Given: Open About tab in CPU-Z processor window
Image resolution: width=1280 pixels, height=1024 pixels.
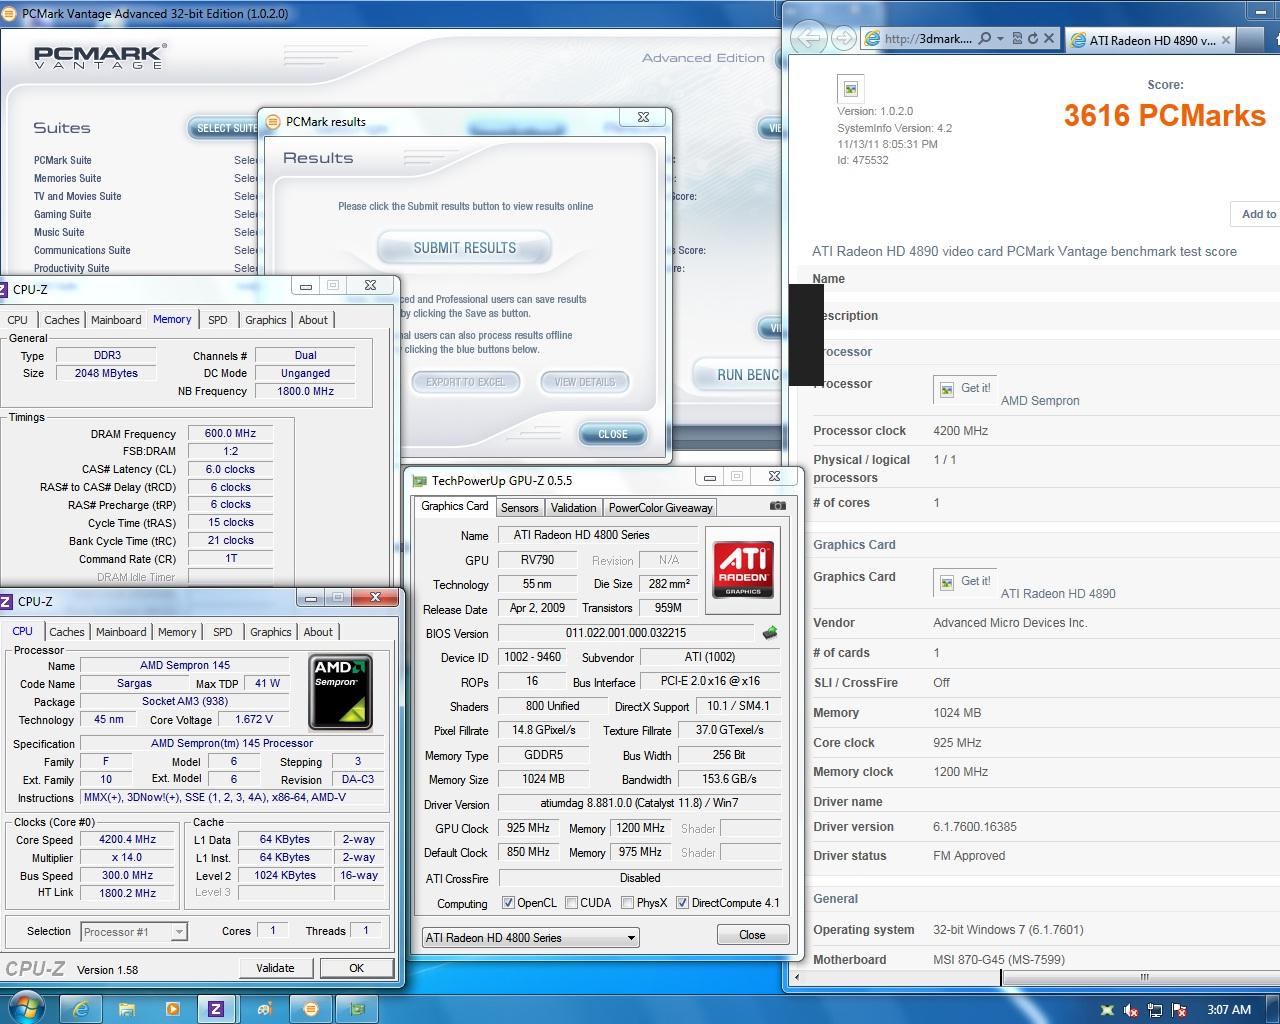Looking at the screenshot, I should click(x=318, y=632).
